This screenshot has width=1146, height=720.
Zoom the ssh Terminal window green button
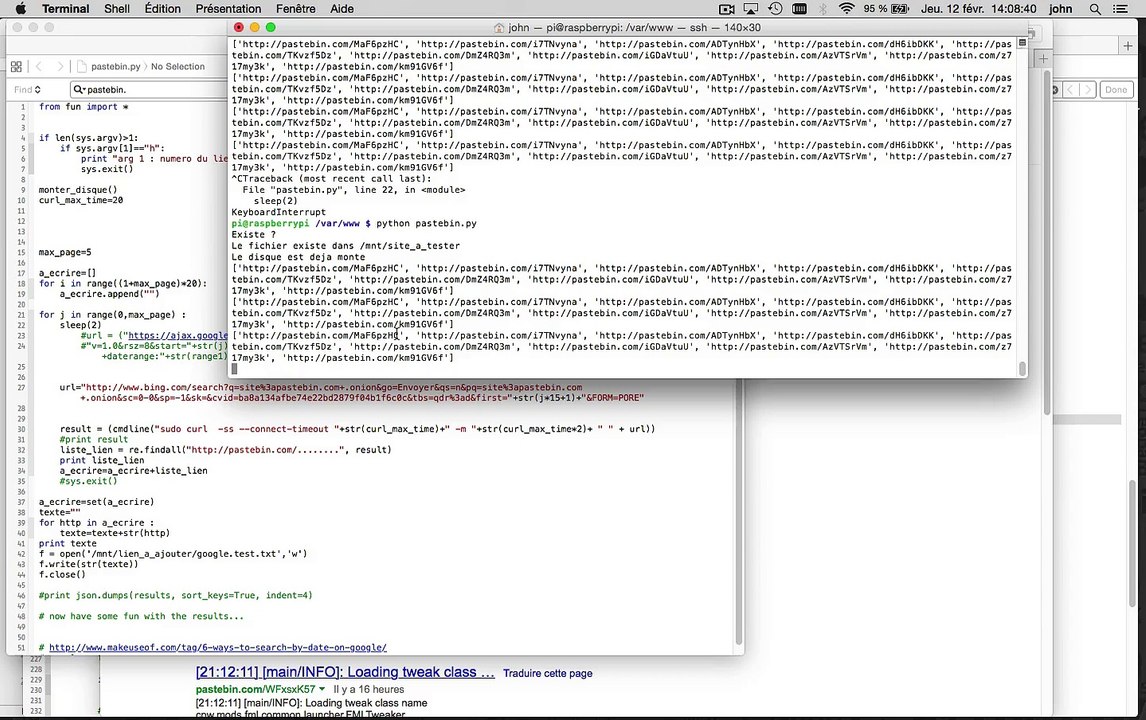270,27
